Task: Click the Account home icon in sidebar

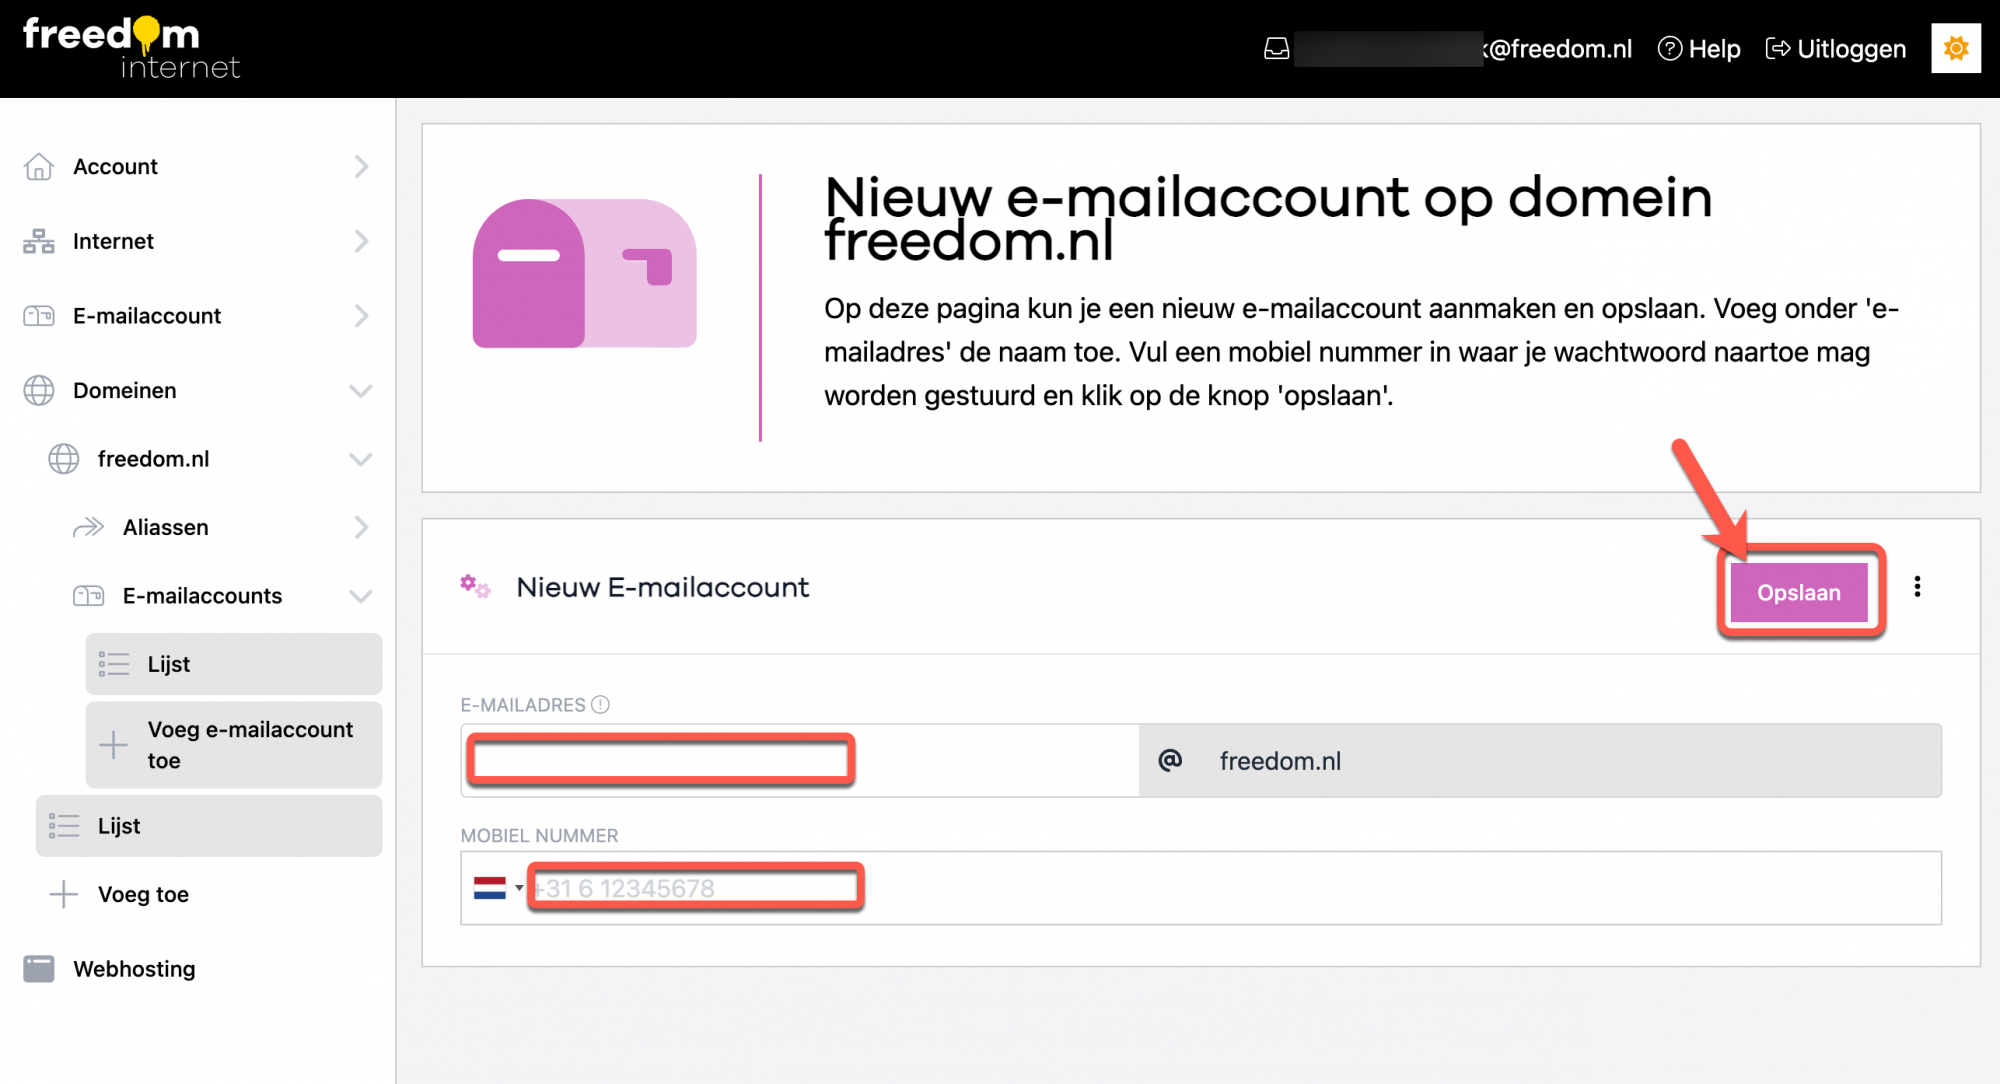Action: pyautogui.click(x=39, y=166)
